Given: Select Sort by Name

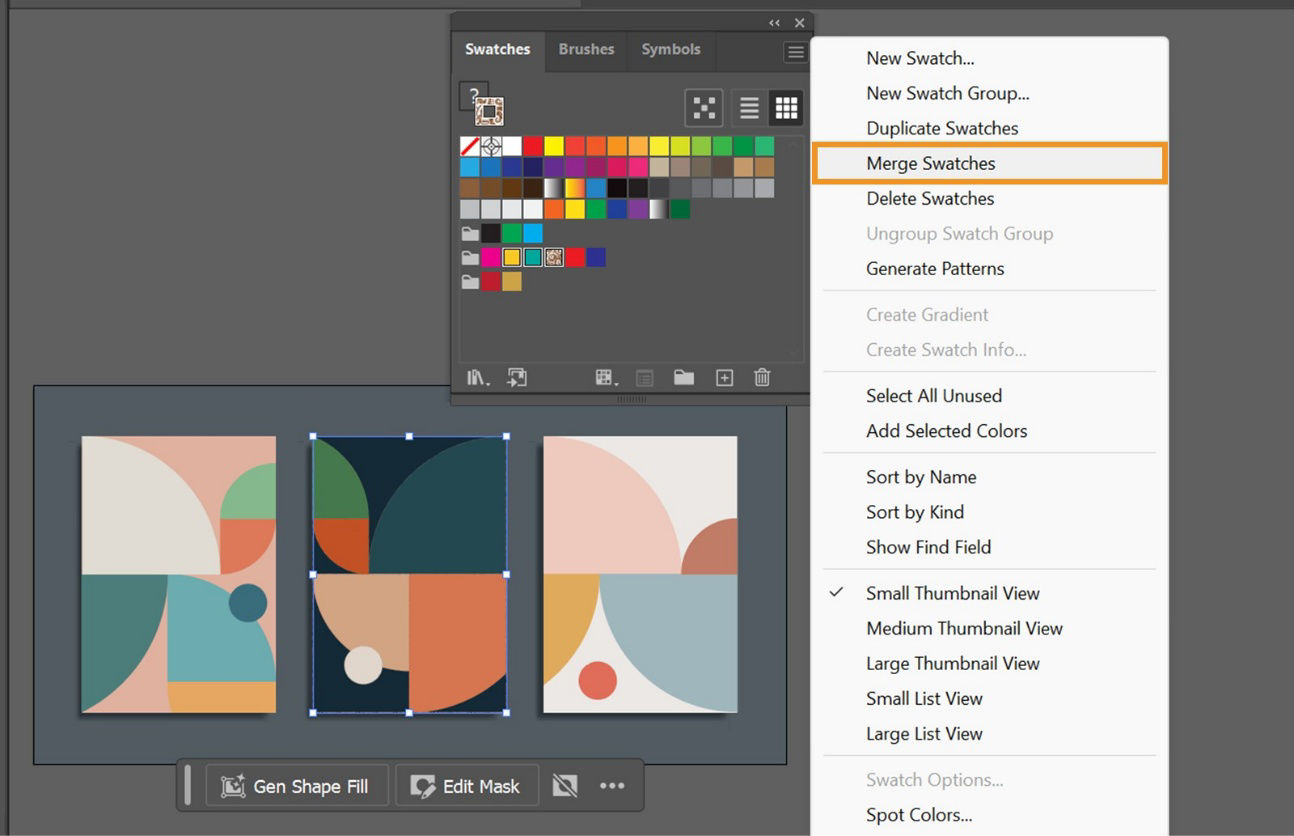Looking at the screenshot, I should 920,477.
